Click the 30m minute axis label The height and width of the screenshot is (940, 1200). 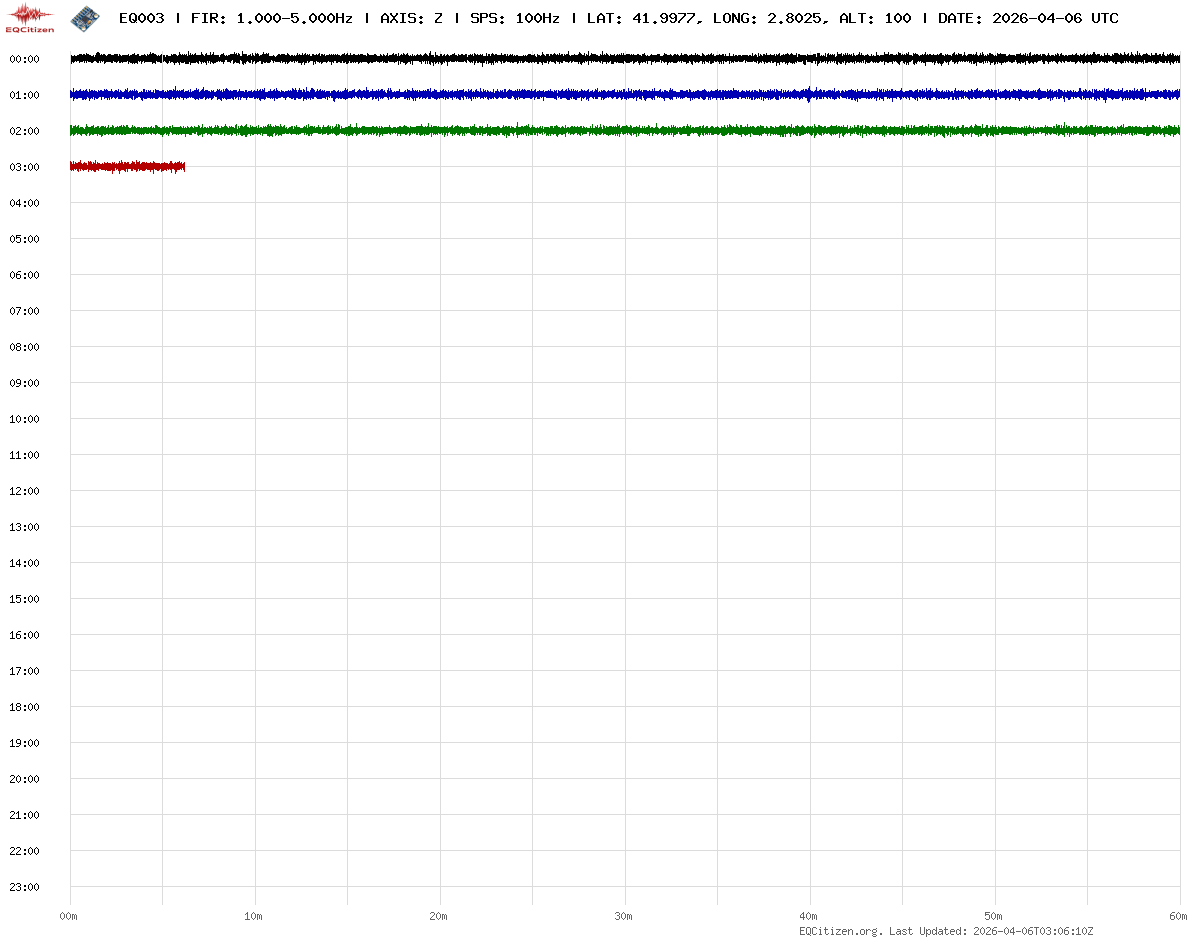click(624, 916)
